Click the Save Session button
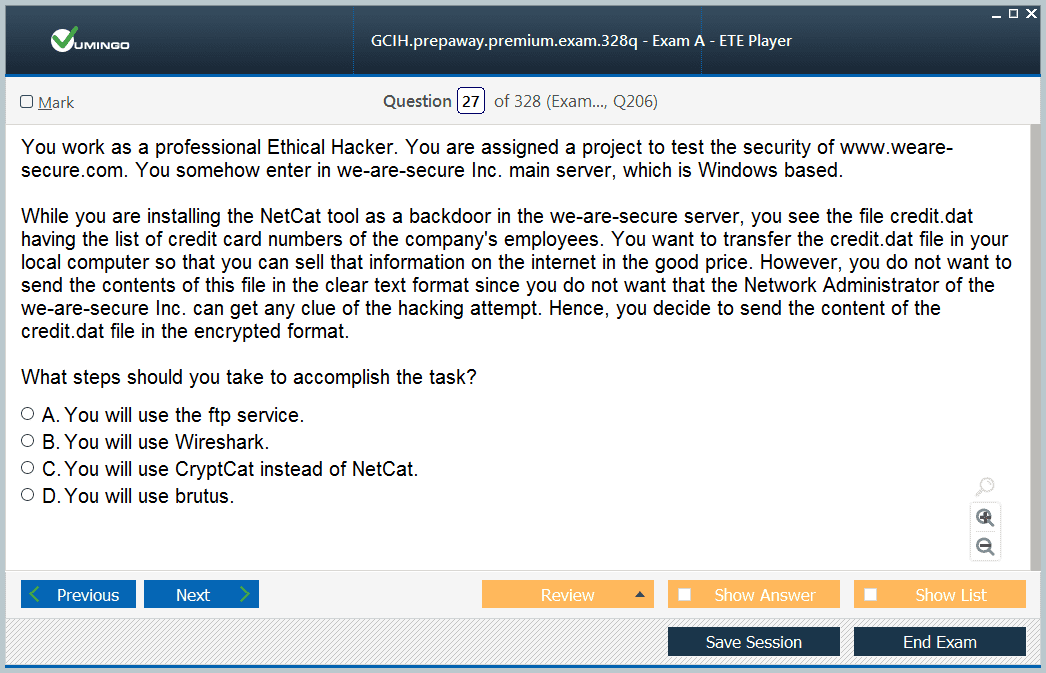1046x673 pixels. (x=753, y=642)
